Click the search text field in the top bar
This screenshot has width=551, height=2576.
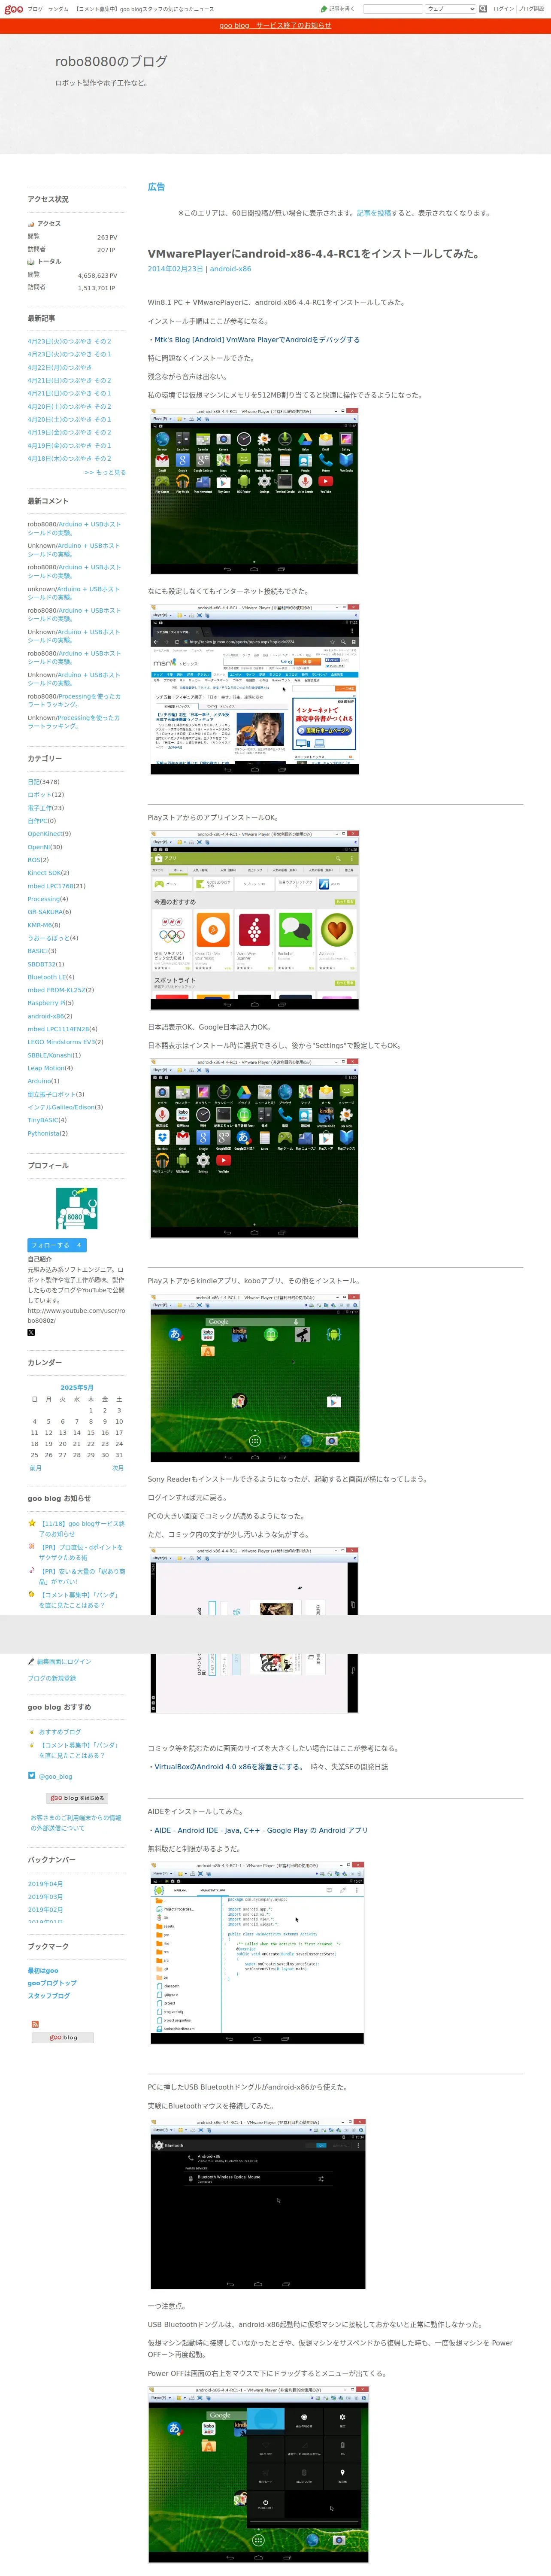[x=393, y=9]
